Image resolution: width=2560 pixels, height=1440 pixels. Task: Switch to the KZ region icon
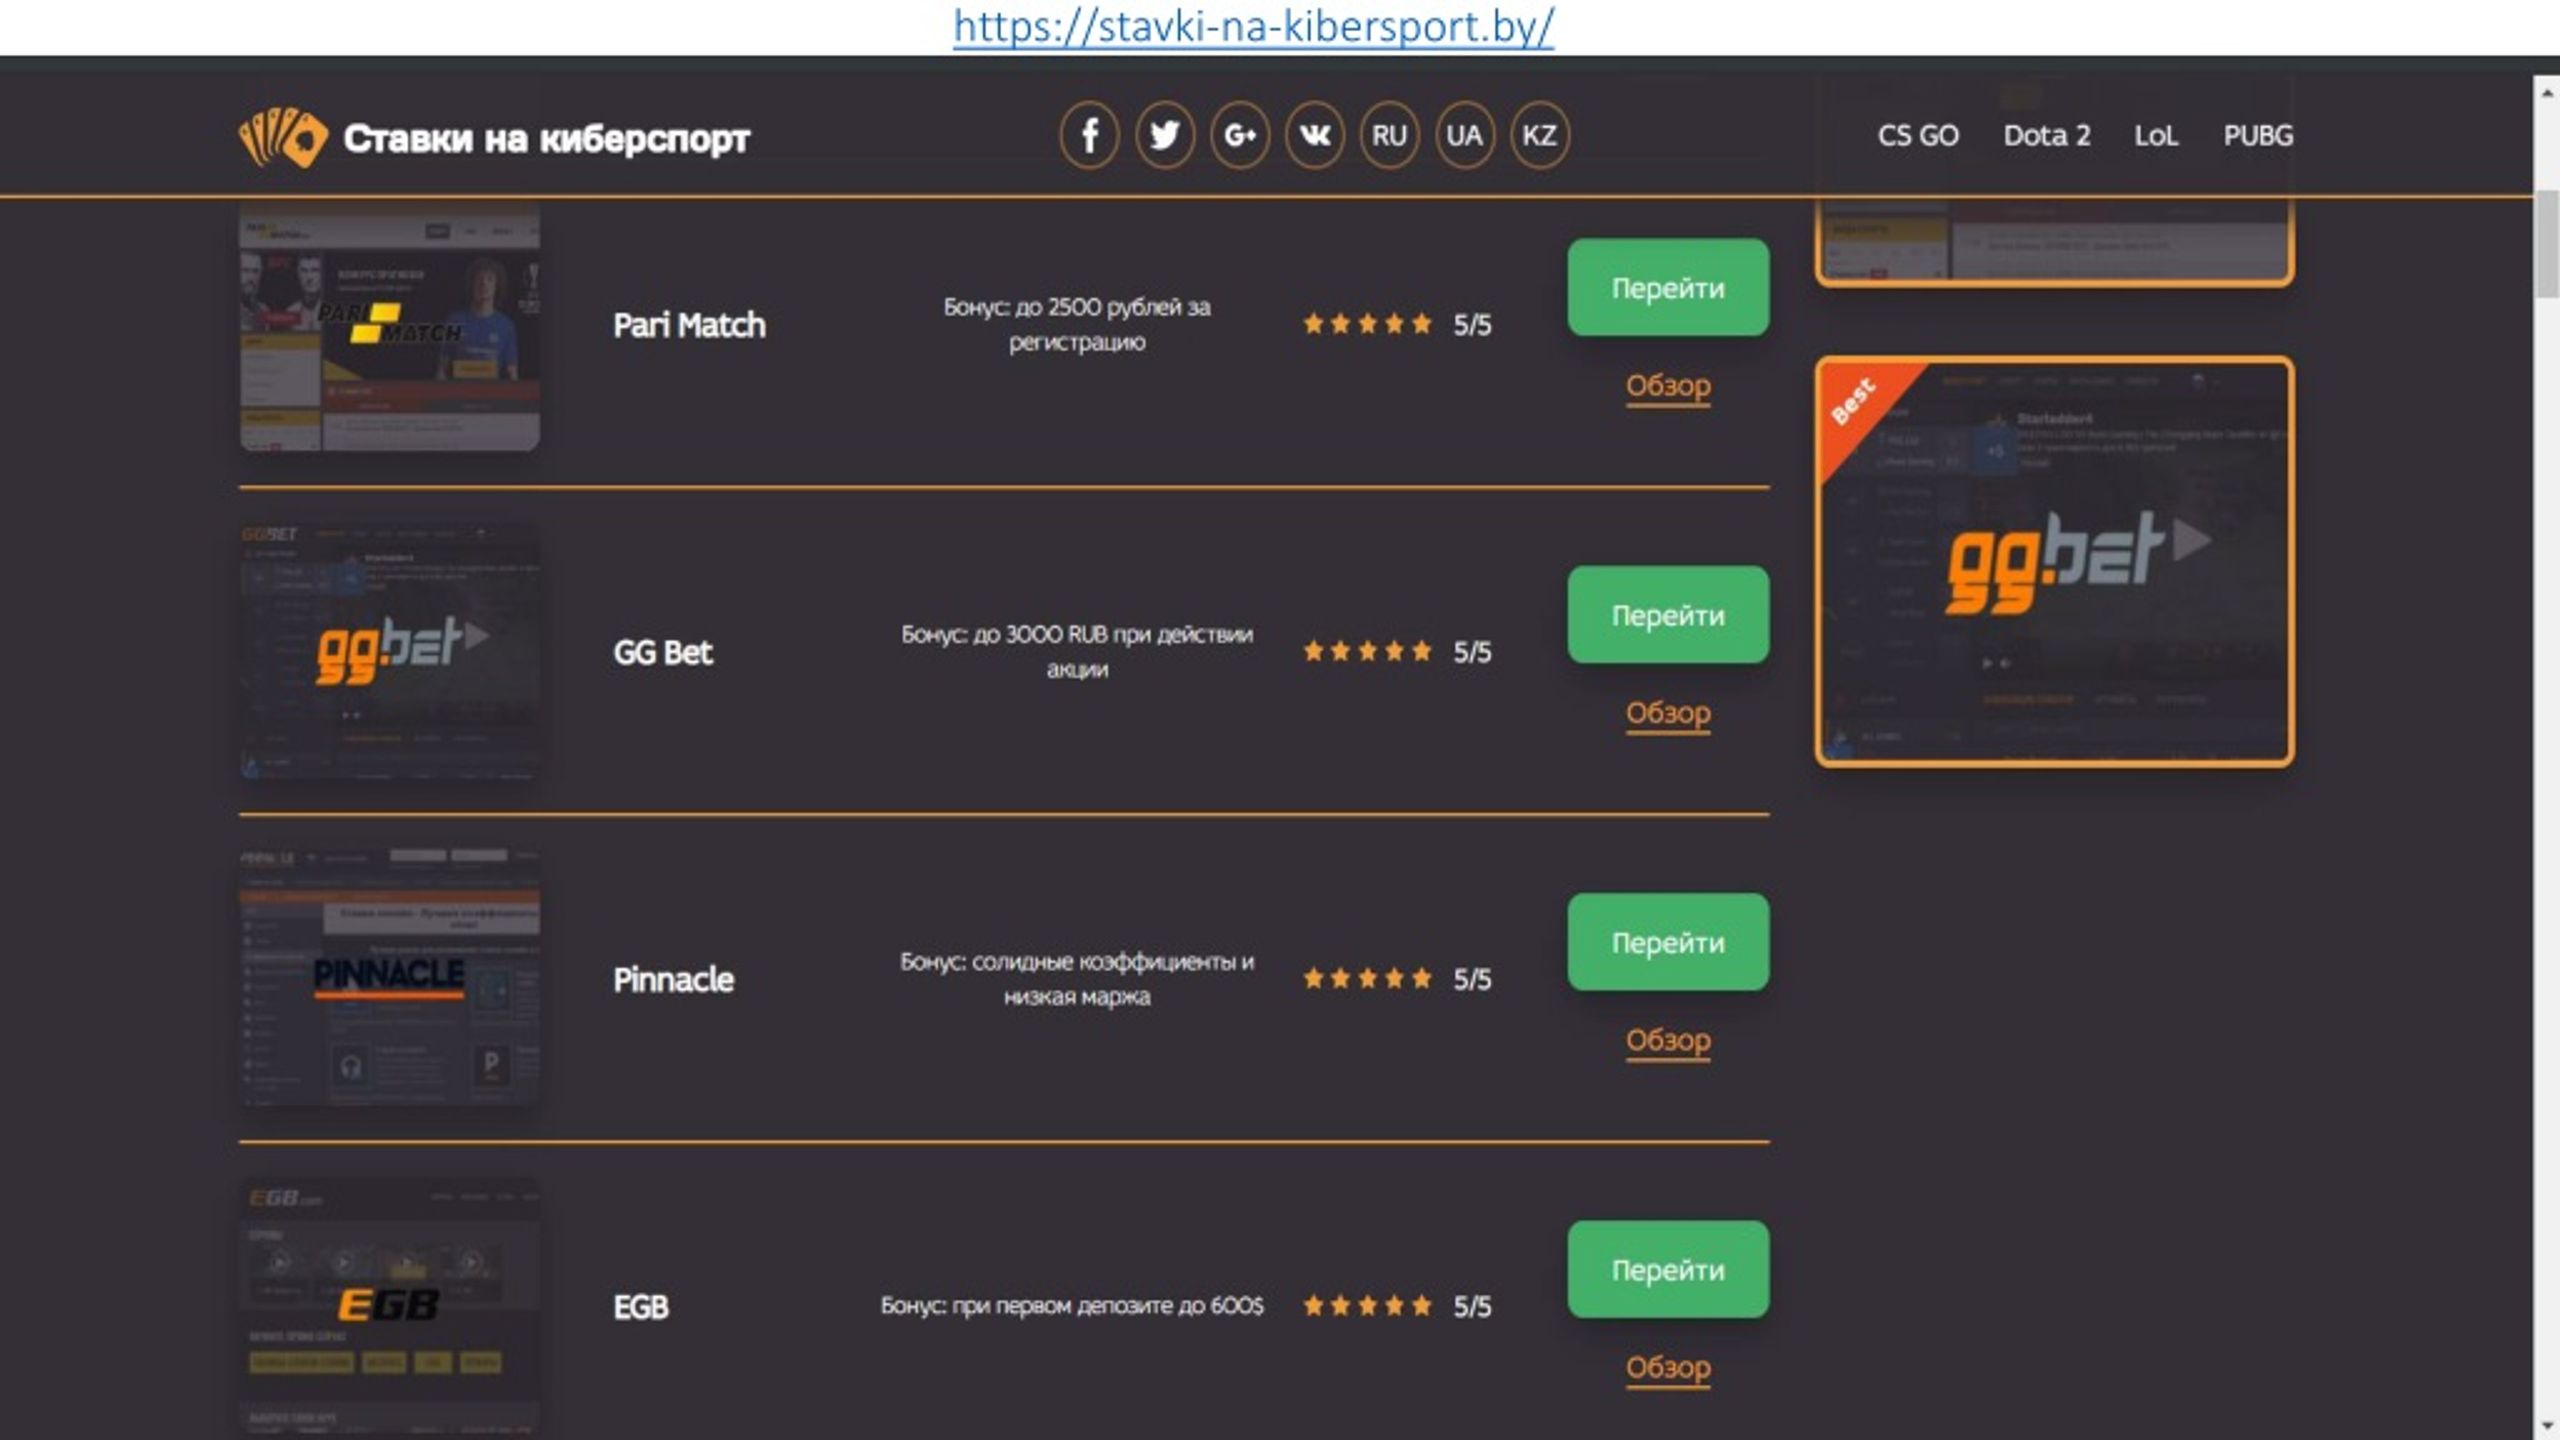click(x=1539, y=135)
